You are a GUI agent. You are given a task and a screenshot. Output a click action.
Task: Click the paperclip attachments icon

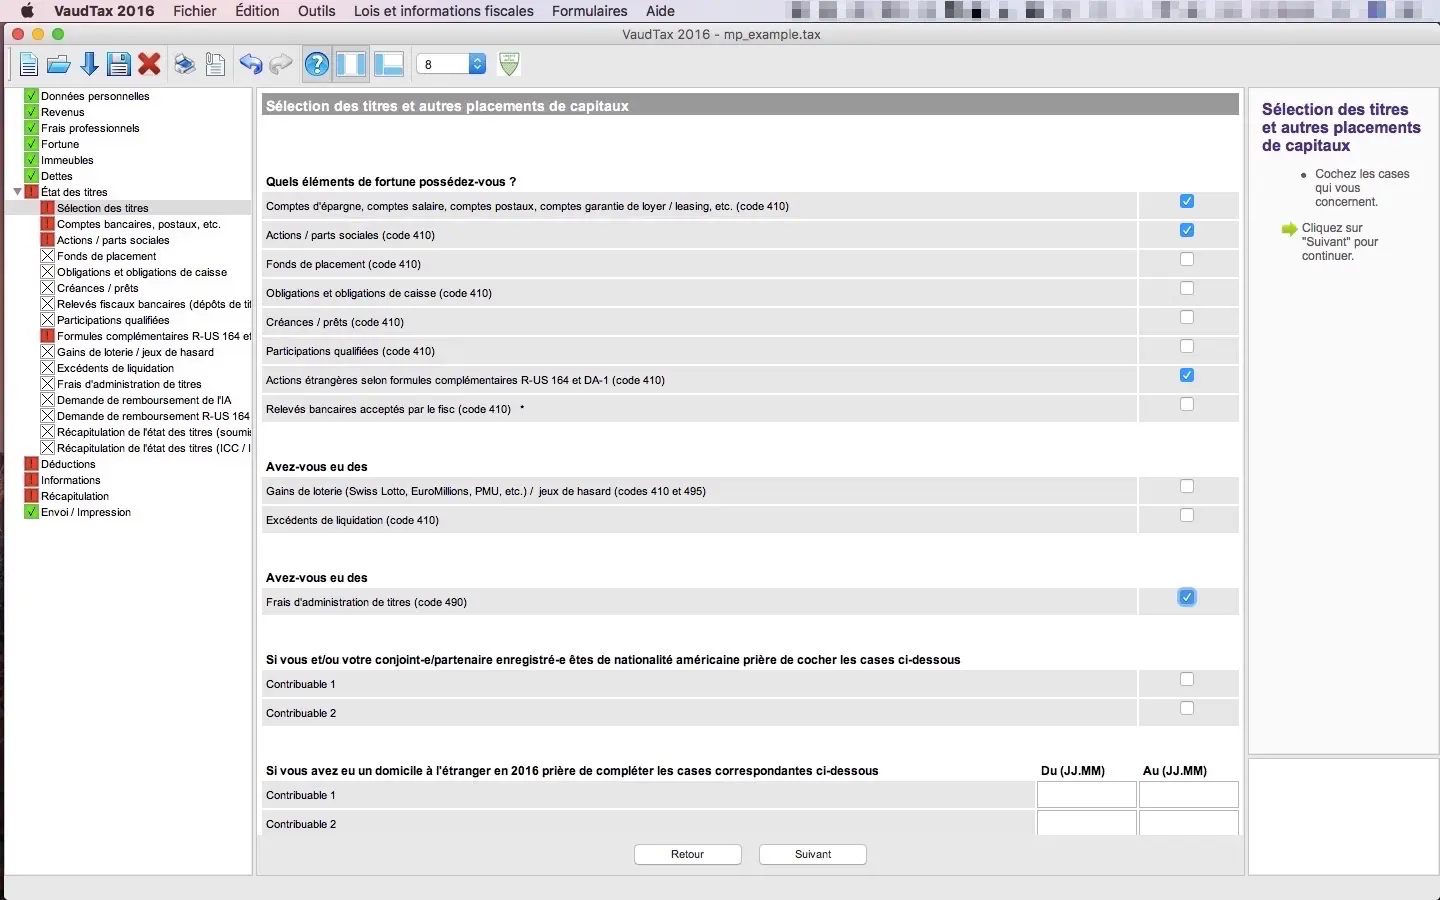(x=215, y=65)
